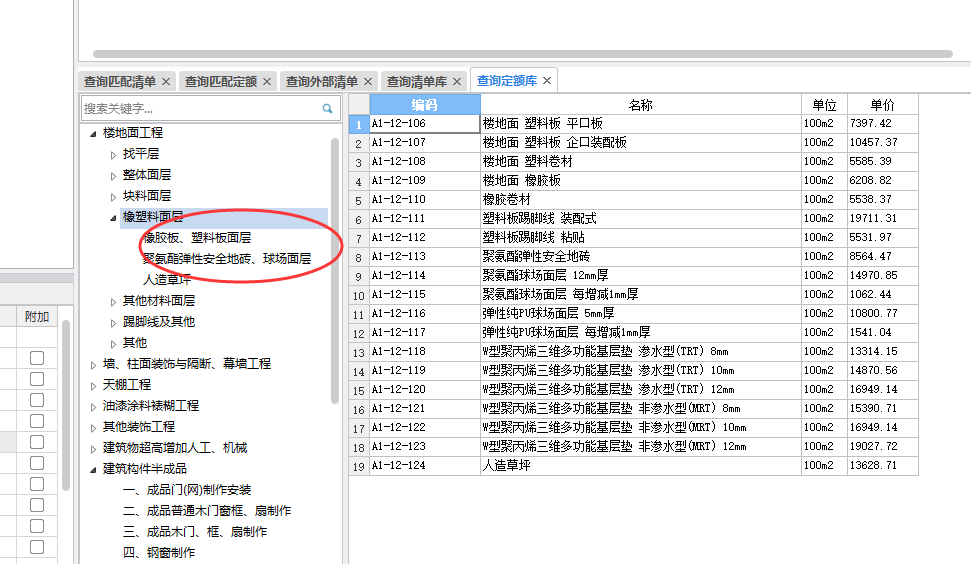This screenshot has height=564, width=971.
Task: Select 聚氨酯弹性安全地砖、球场面层 tree item
Action: pos(227,259)
